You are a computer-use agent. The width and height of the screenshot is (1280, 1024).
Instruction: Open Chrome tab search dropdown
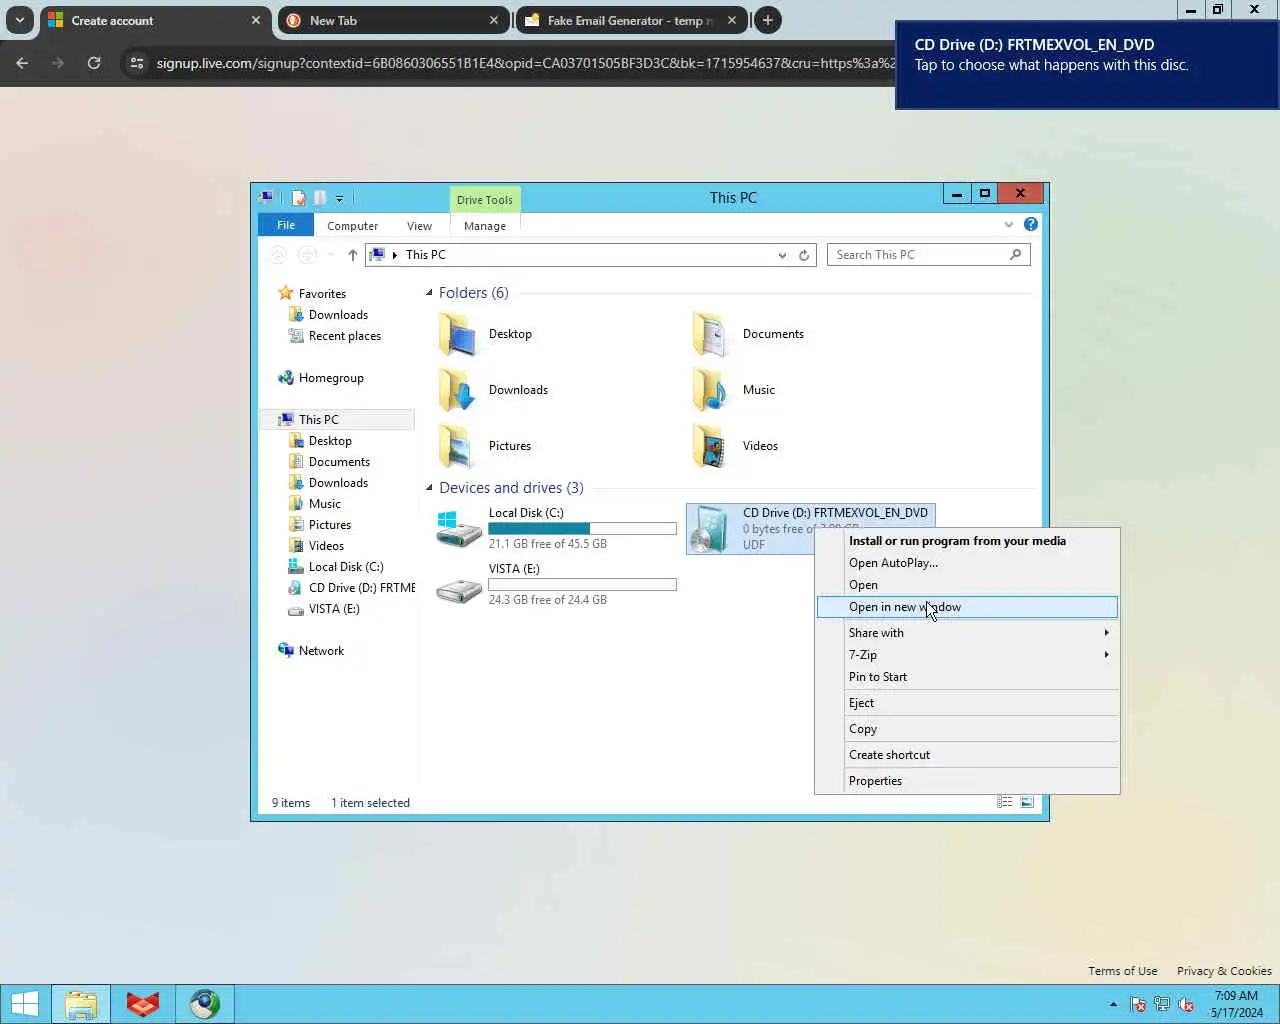coord(19,20)
